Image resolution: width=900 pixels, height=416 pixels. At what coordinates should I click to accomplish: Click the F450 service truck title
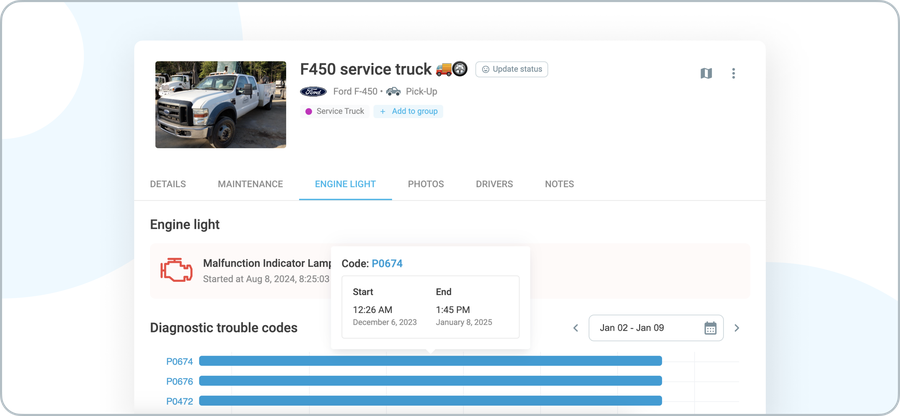tap(366, 69)
